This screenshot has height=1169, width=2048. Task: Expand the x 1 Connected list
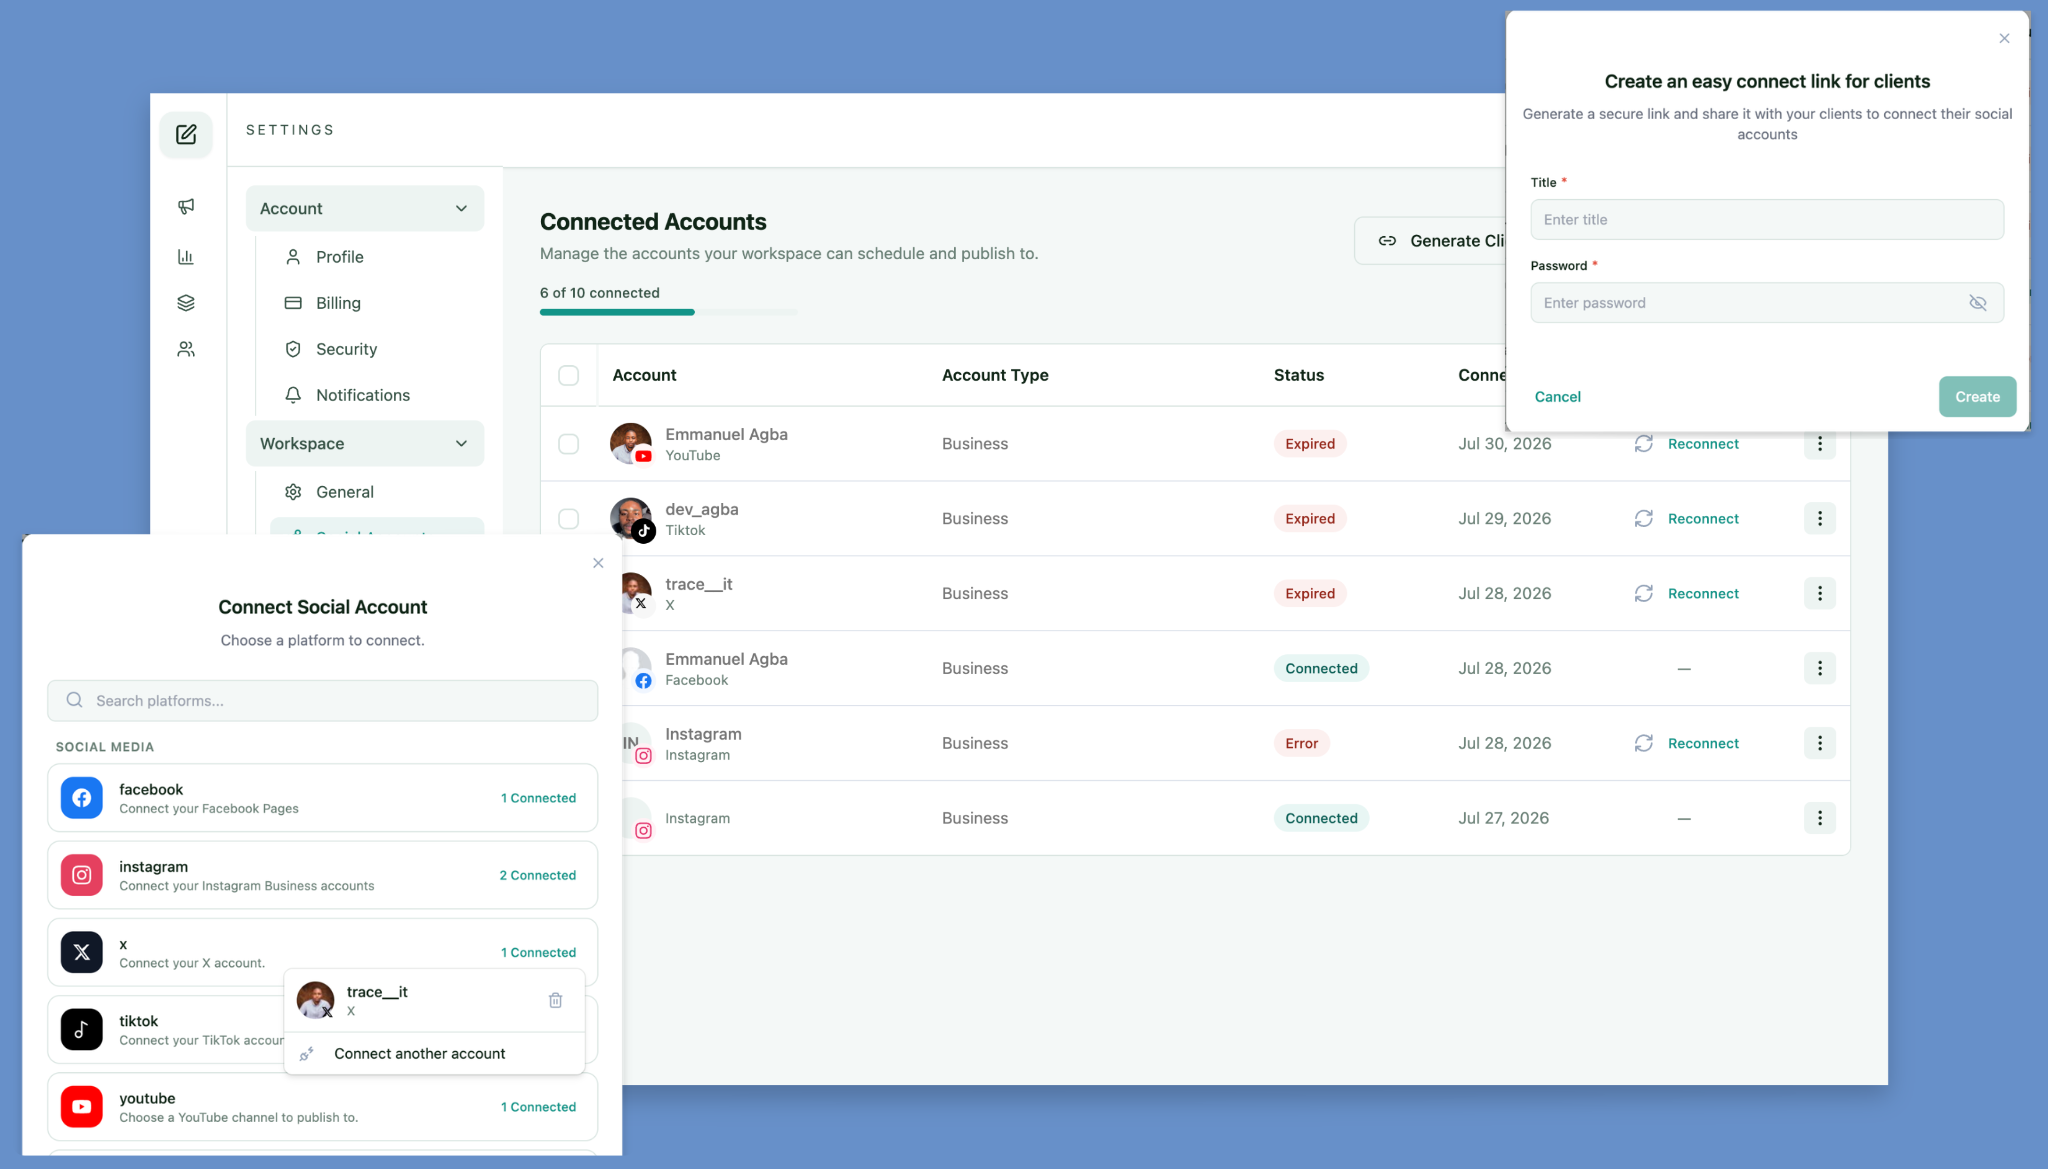tap(539, 952)
